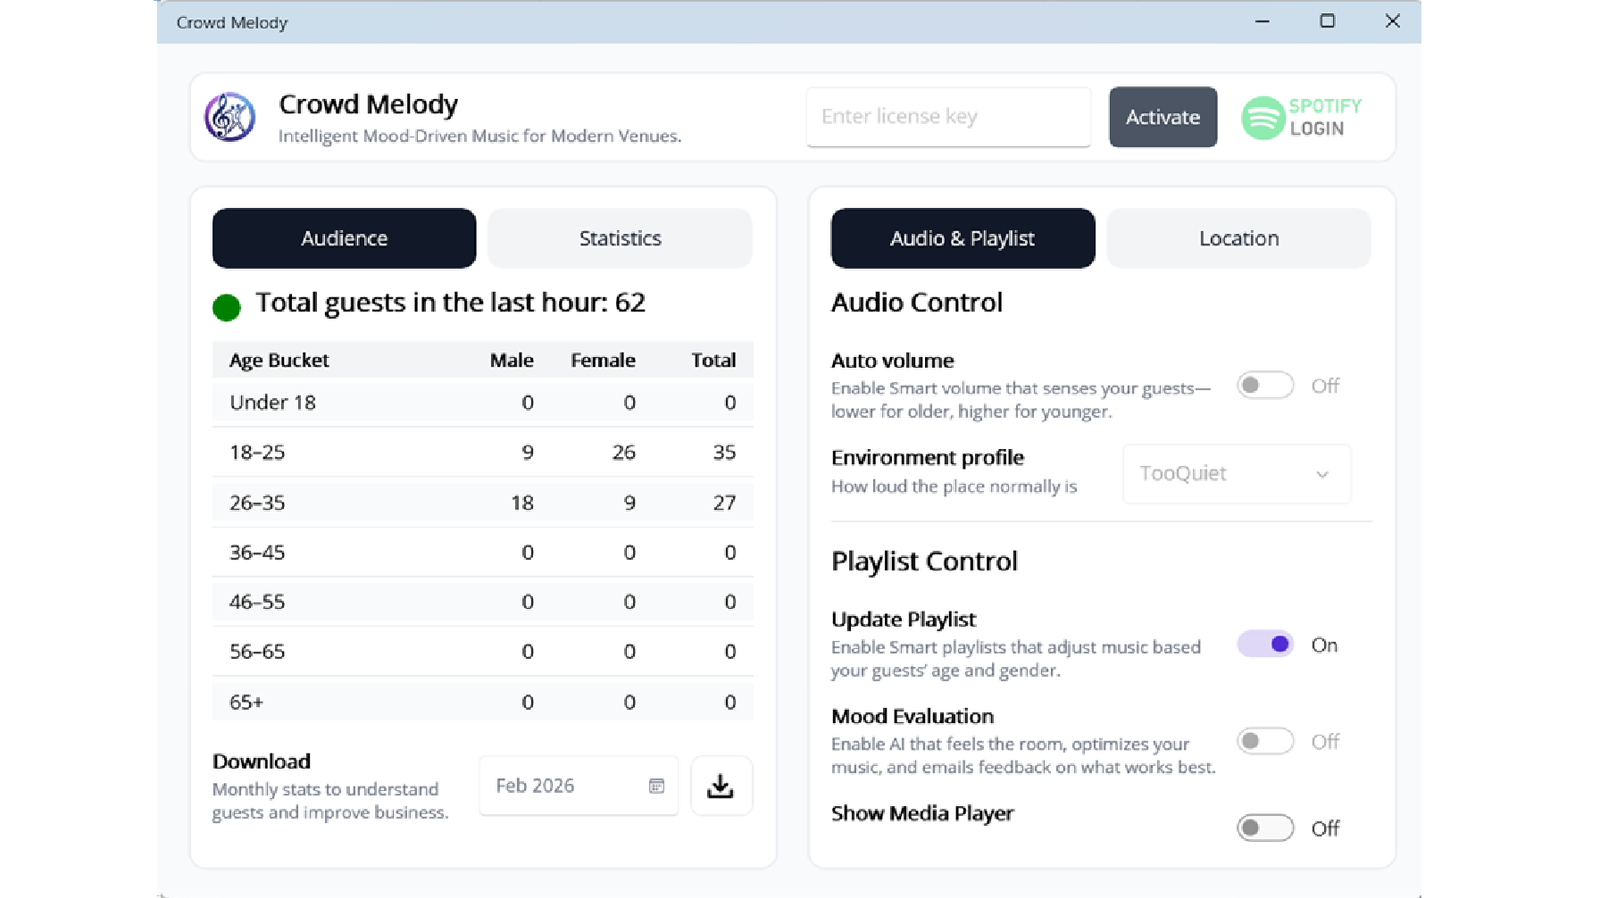Maximize the Crowd Melody window
The height and width of the screenshot is (898, 1600).
point(1327,21)
